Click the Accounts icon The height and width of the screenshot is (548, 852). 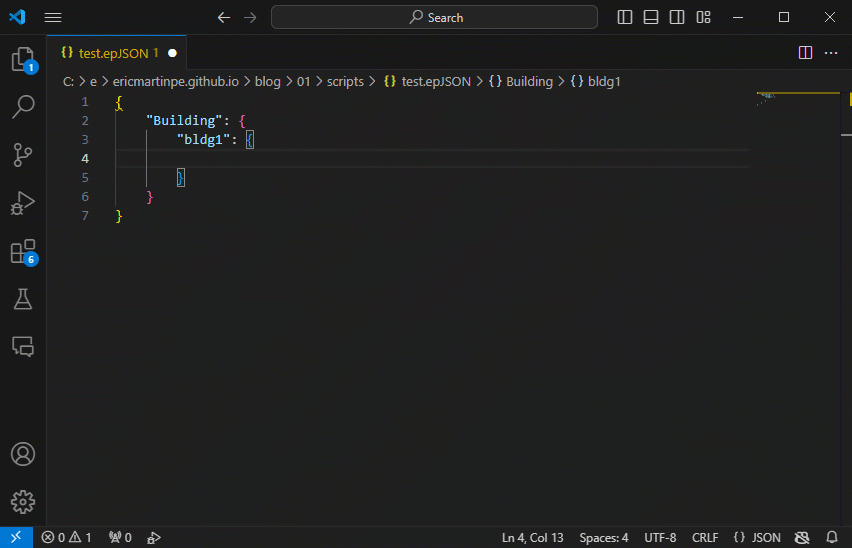click(22, 454)
